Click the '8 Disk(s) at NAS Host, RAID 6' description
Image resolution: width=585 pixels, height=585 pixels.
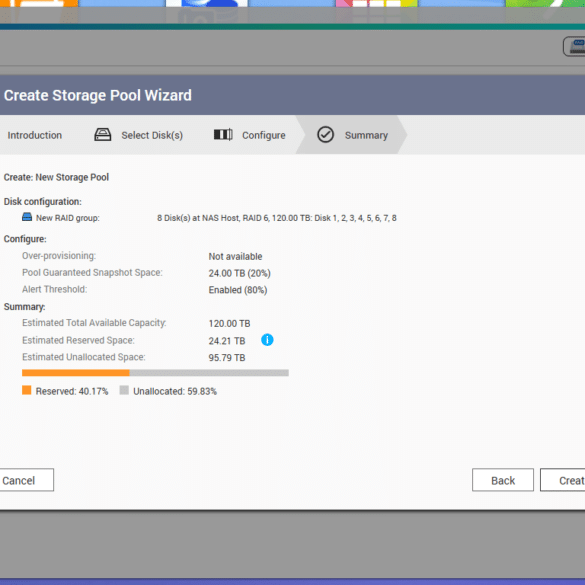(x=277, y=218)
